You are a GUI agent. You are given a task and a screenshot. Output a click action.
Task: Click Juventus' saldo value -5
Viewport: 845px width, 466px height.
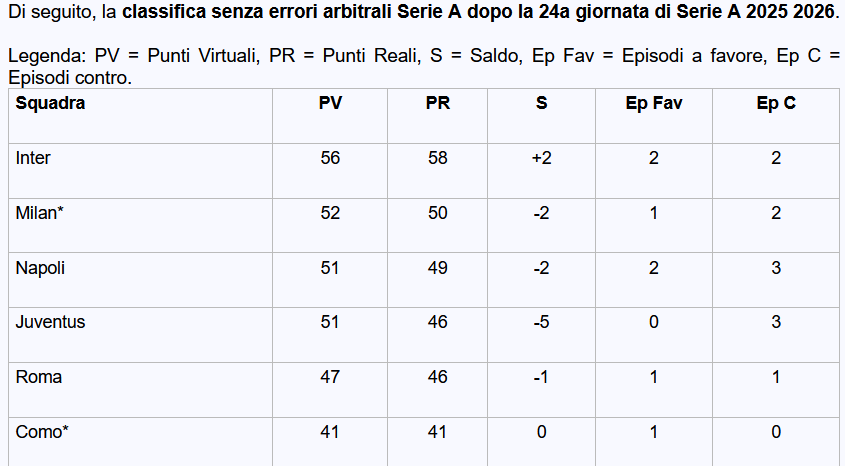(x=542, y=322)
